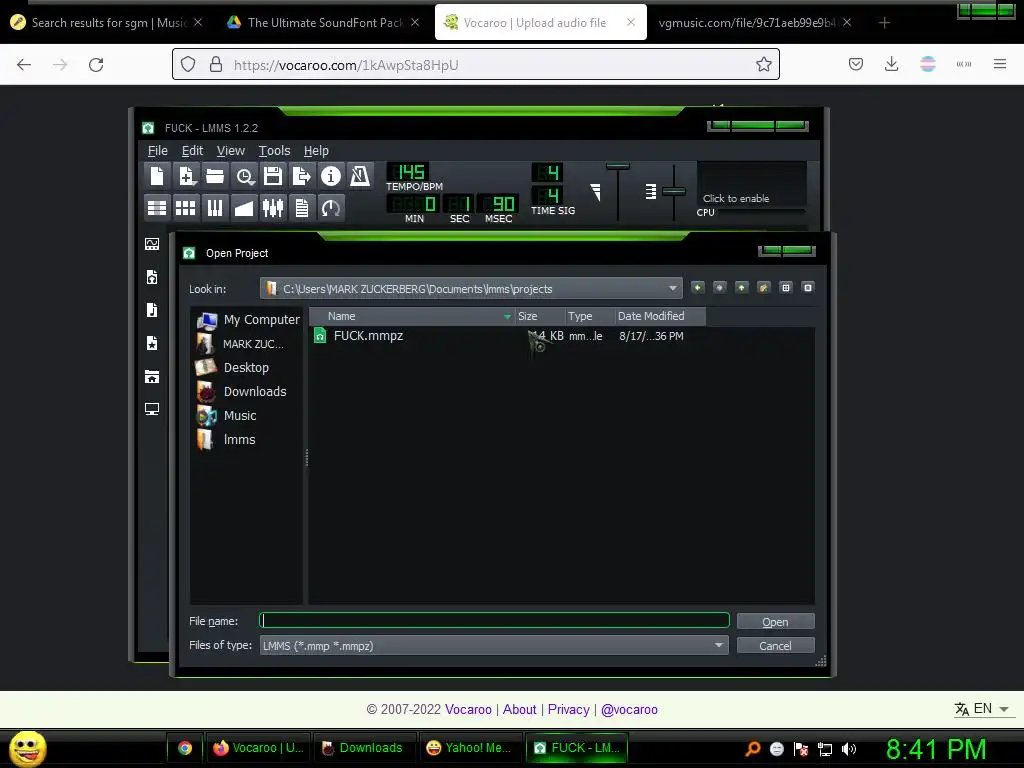Screen dimensions: 1024x768
Task: Click the tempo BPM display showing 145
Action: (408, 172)
